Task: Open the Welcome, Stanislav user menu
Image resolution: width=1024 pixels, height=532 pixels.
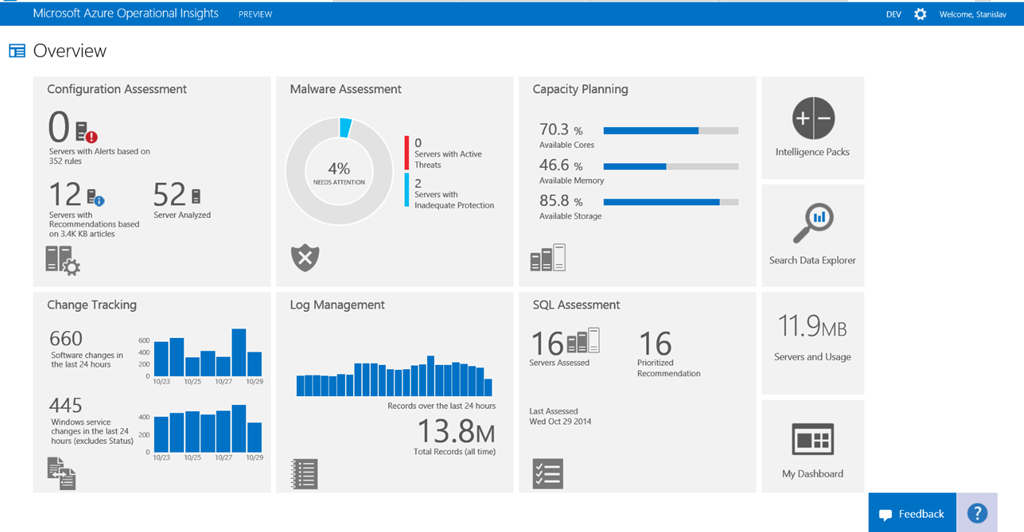Action: point(975,14)
